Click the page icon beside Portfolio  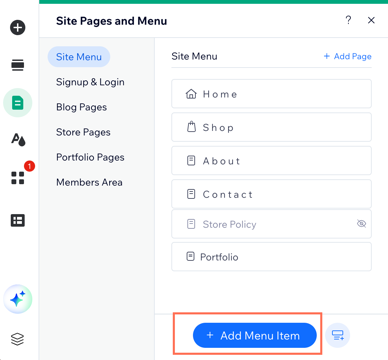coord(190,257)
